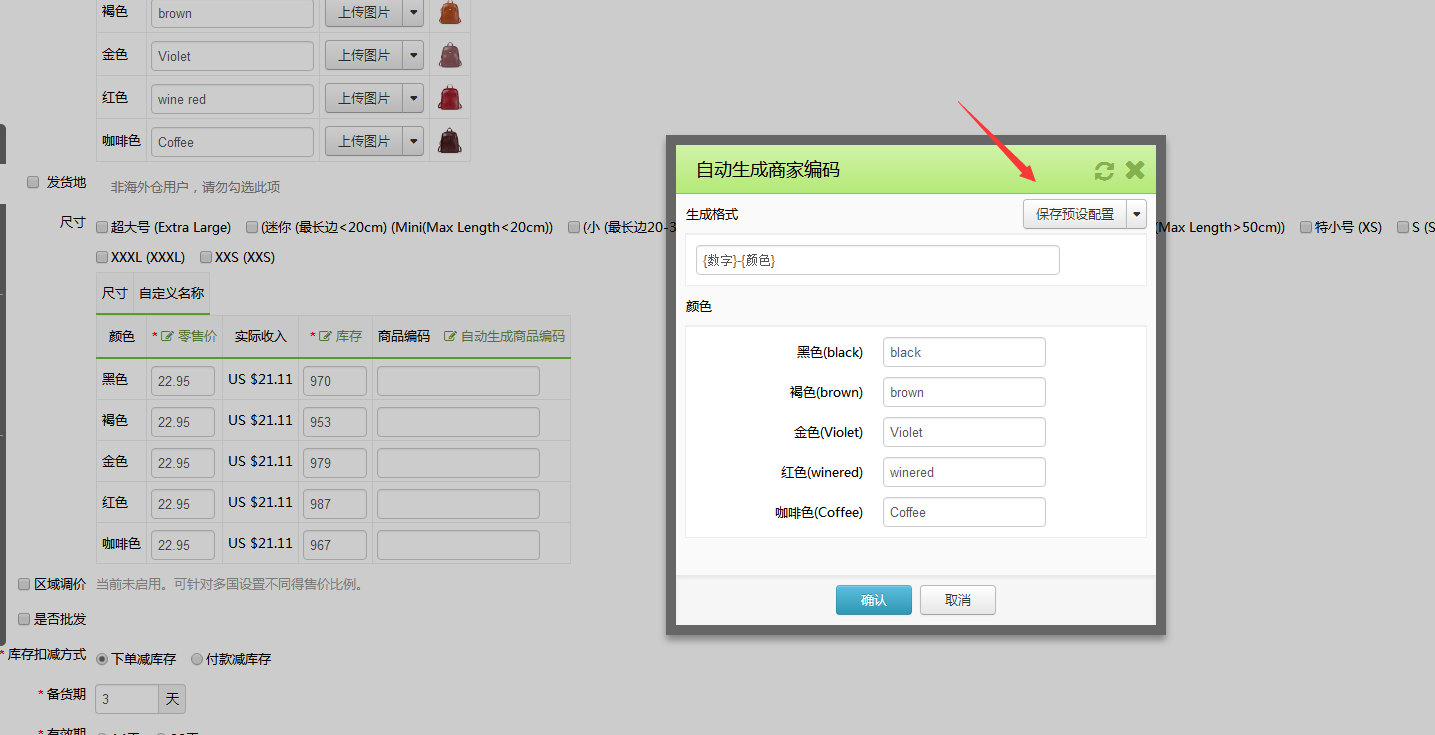Refresh the auto-generate merchant code dialog
Screen dimensions: 1435x735
tap(1104, 170)
